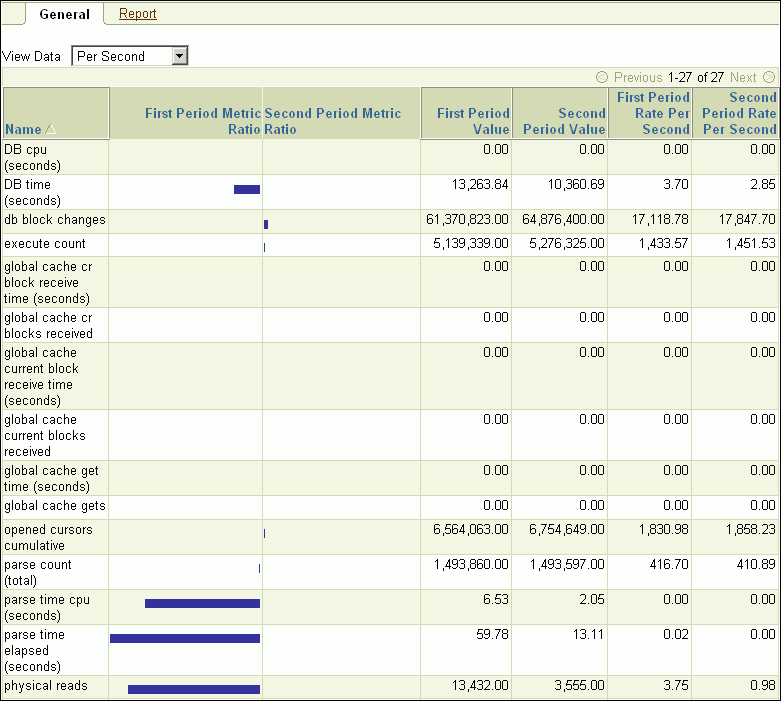Click the First Period Metric Ratio header

pos(202,121)
